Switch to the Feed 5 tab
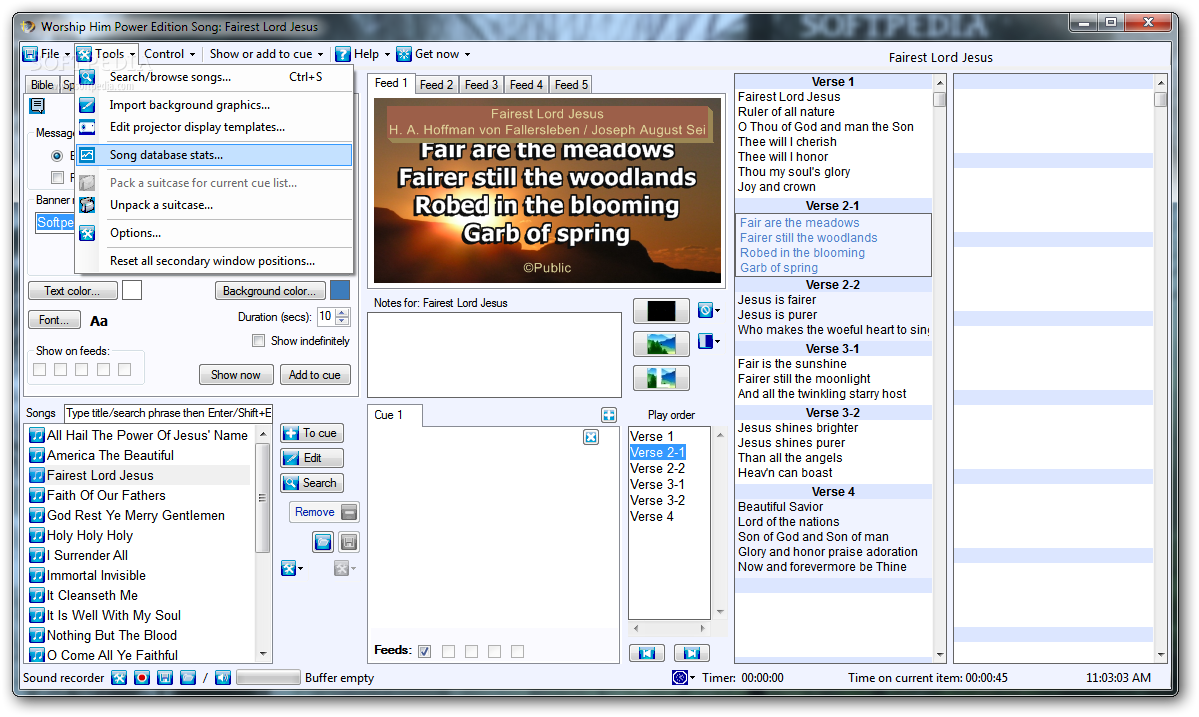The height and width of the screenshot is (717, 1199). pyautogui.click(x=572, y=85)
